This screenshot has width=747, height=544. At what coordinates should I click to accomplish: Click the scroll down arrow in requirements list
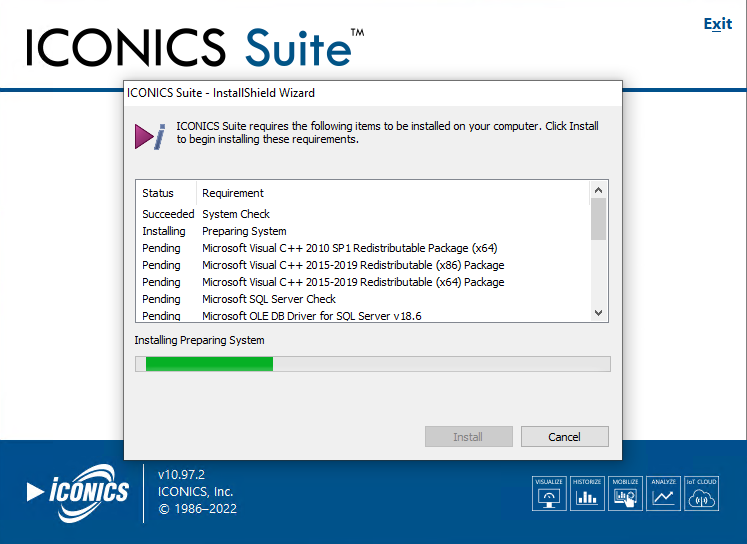click(x=598, y=313)
